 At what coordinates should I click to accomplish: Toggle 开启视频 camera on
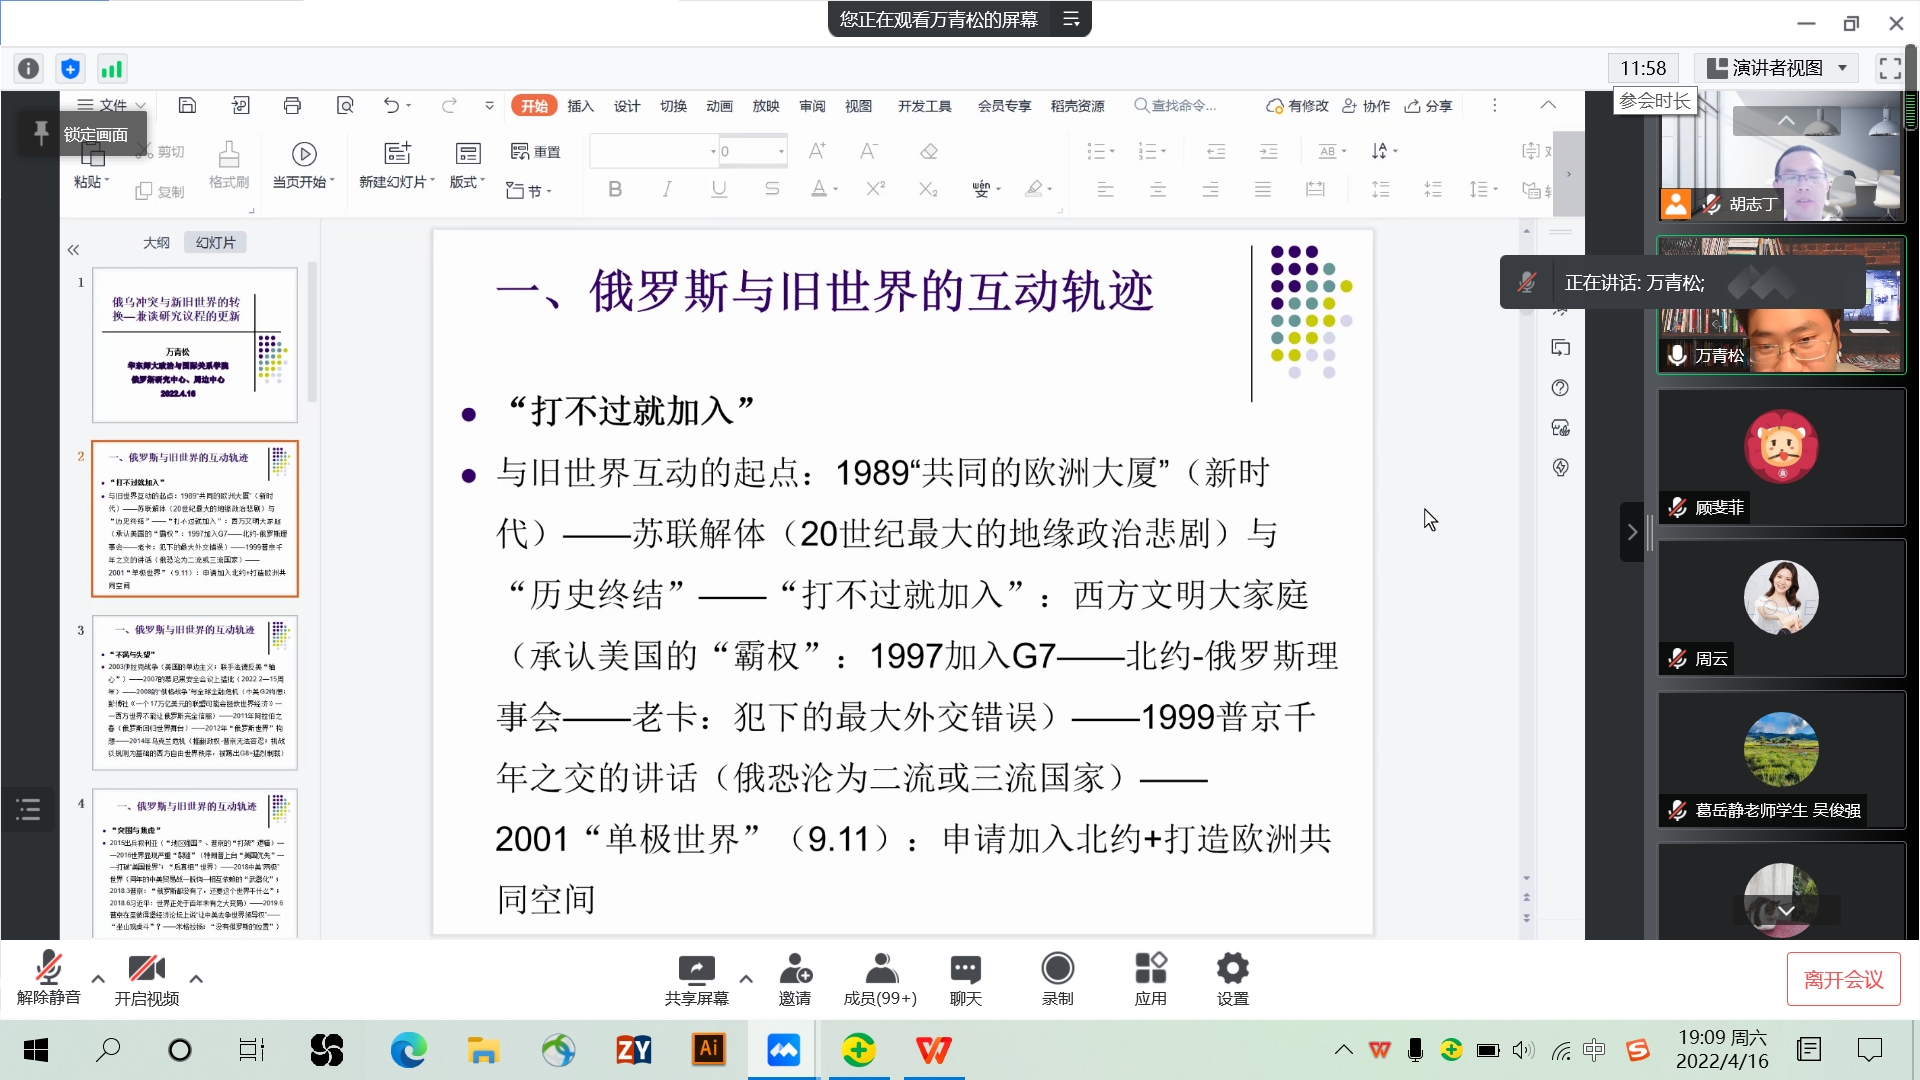pyautogui.click(x=146, y=969)
